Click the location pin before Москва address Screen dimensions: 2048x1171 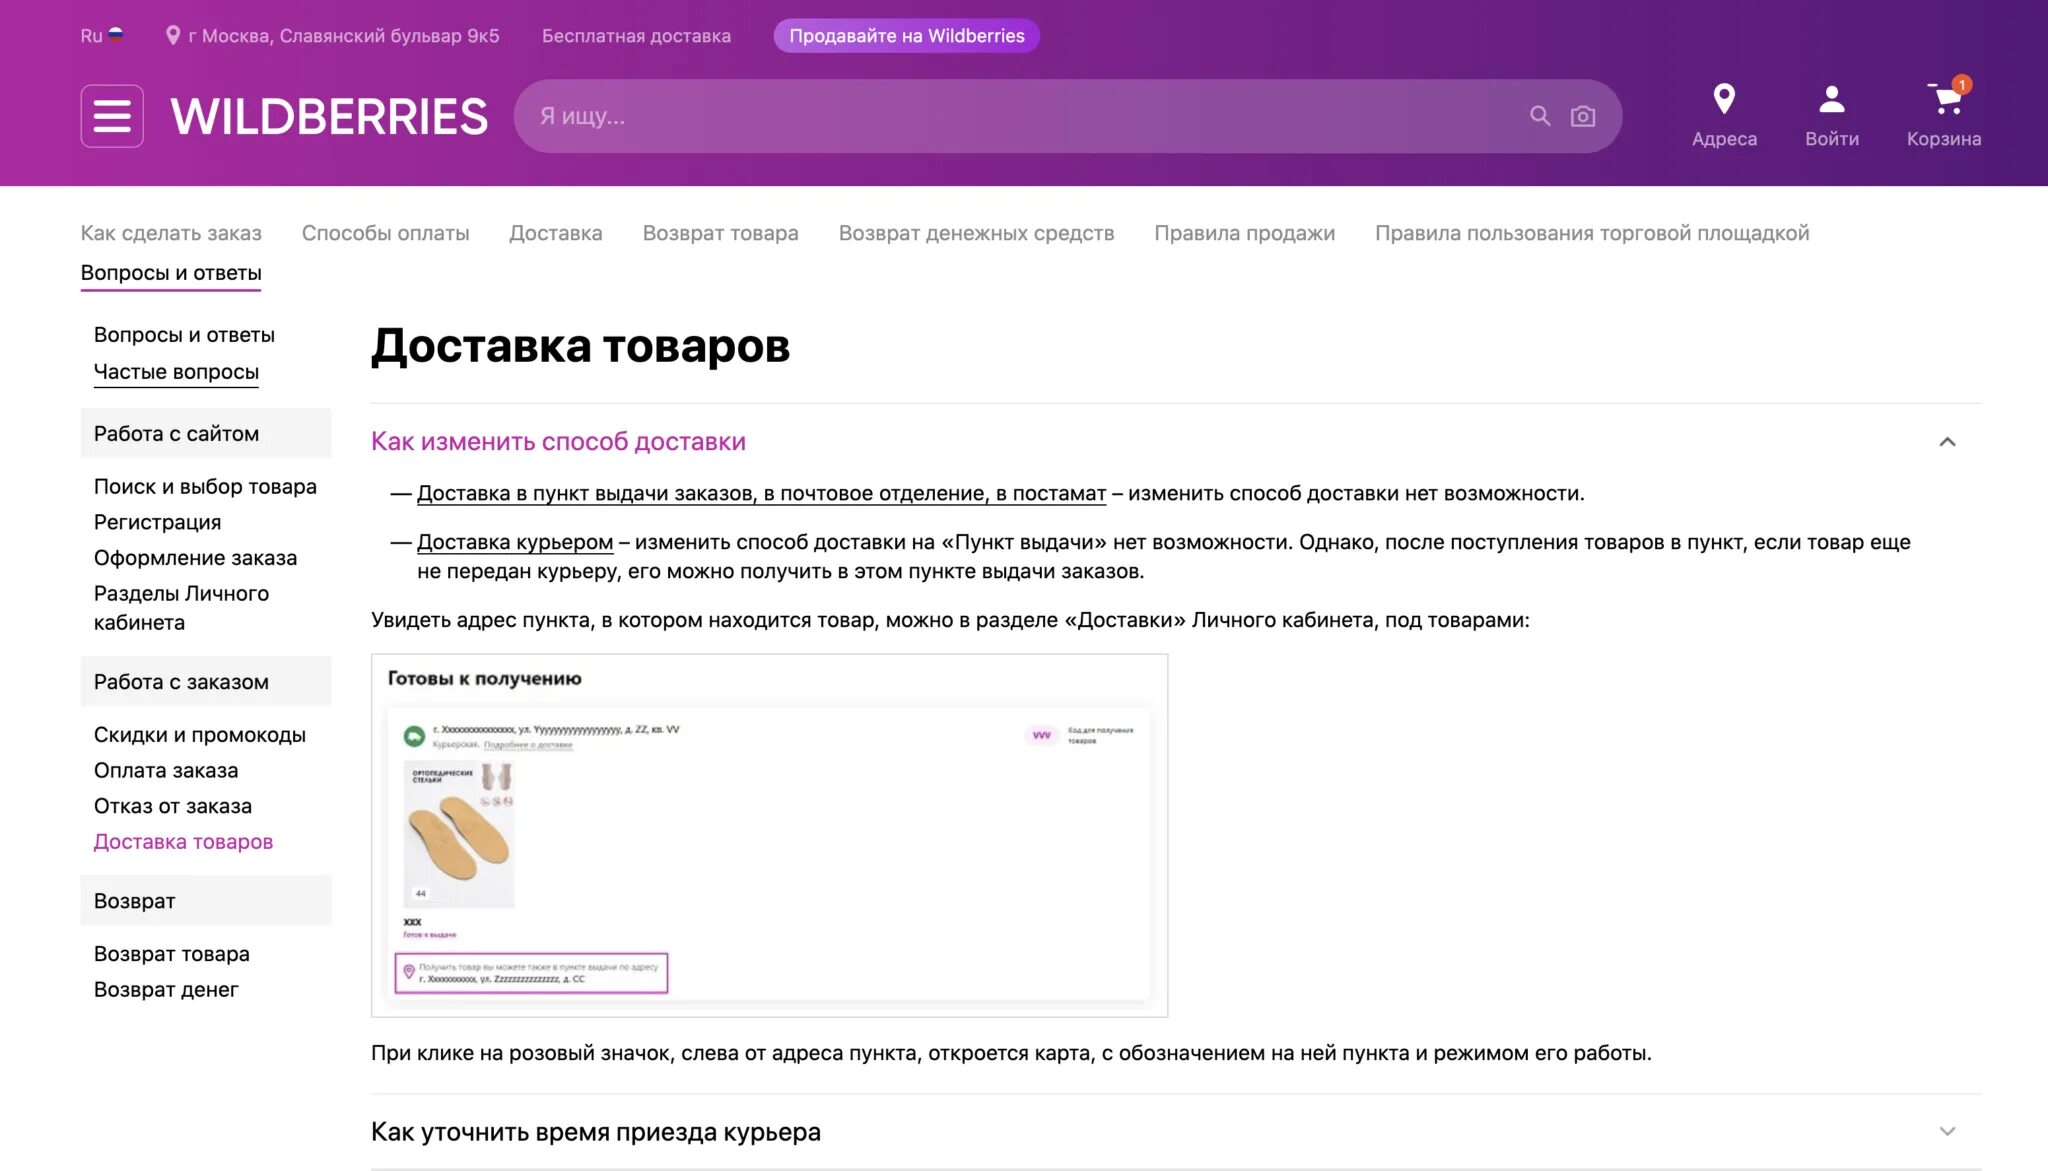(x=173, y=36)
